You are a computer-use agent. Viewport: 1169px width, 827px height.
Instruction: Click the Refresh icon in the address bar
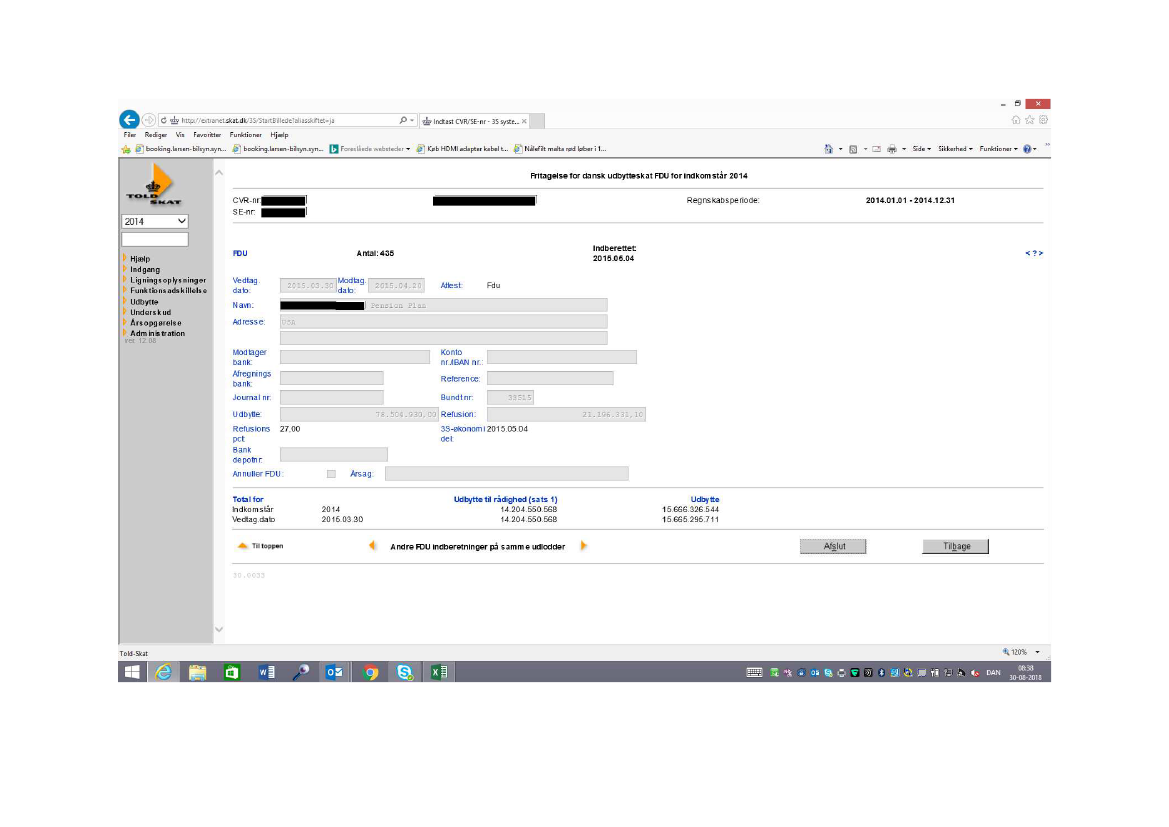click(x=163, y=120)
